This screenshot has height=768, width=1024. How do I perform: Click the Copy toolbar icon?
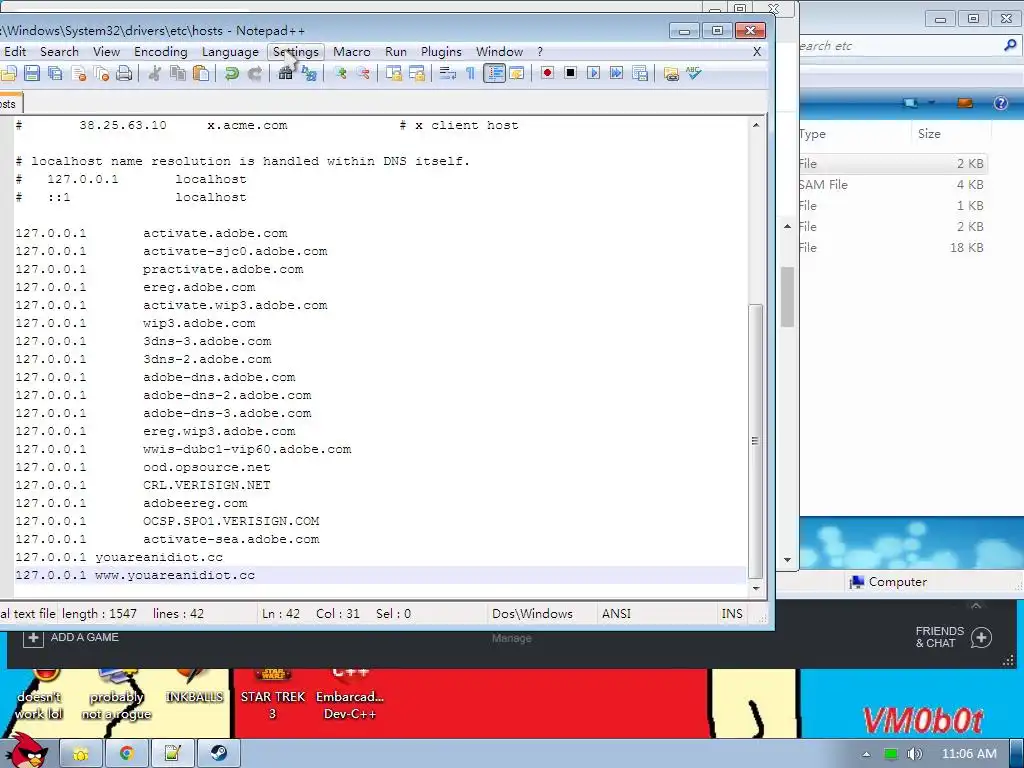click(178, 73)
